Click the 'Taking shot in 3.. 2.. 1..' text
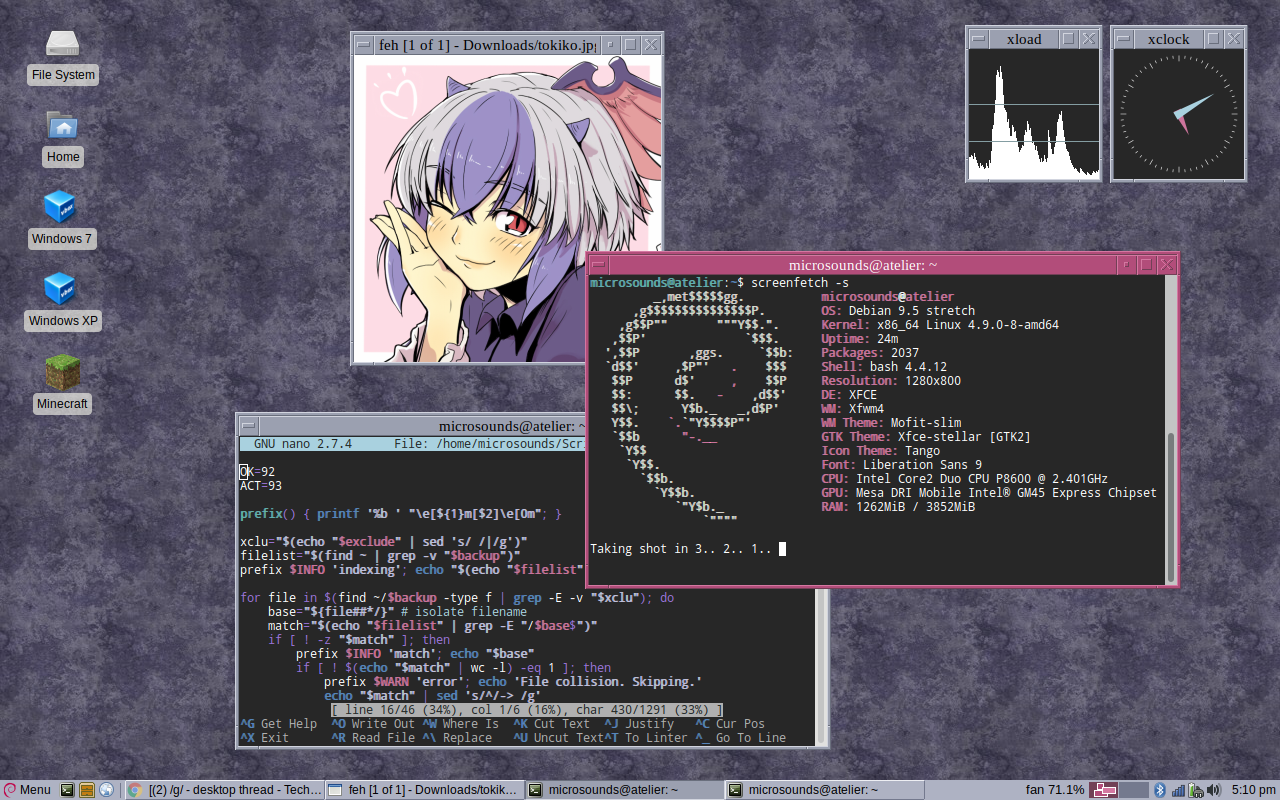This screenshot has width=1280, height=800. (681, 549)
